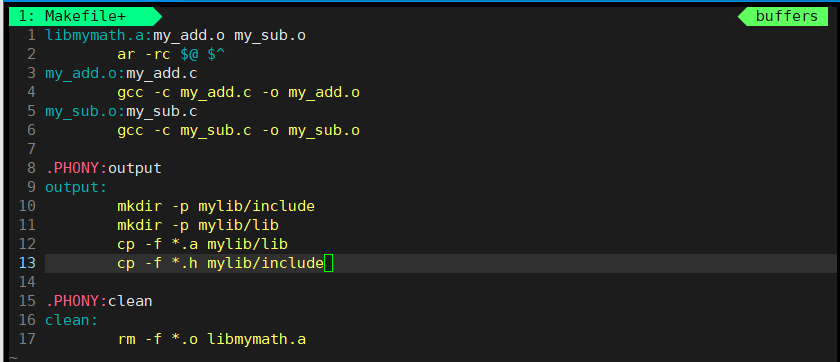840x362 pixels.
Task: Click 'mylib/lib' path on line 11
Action: [238, 225]
